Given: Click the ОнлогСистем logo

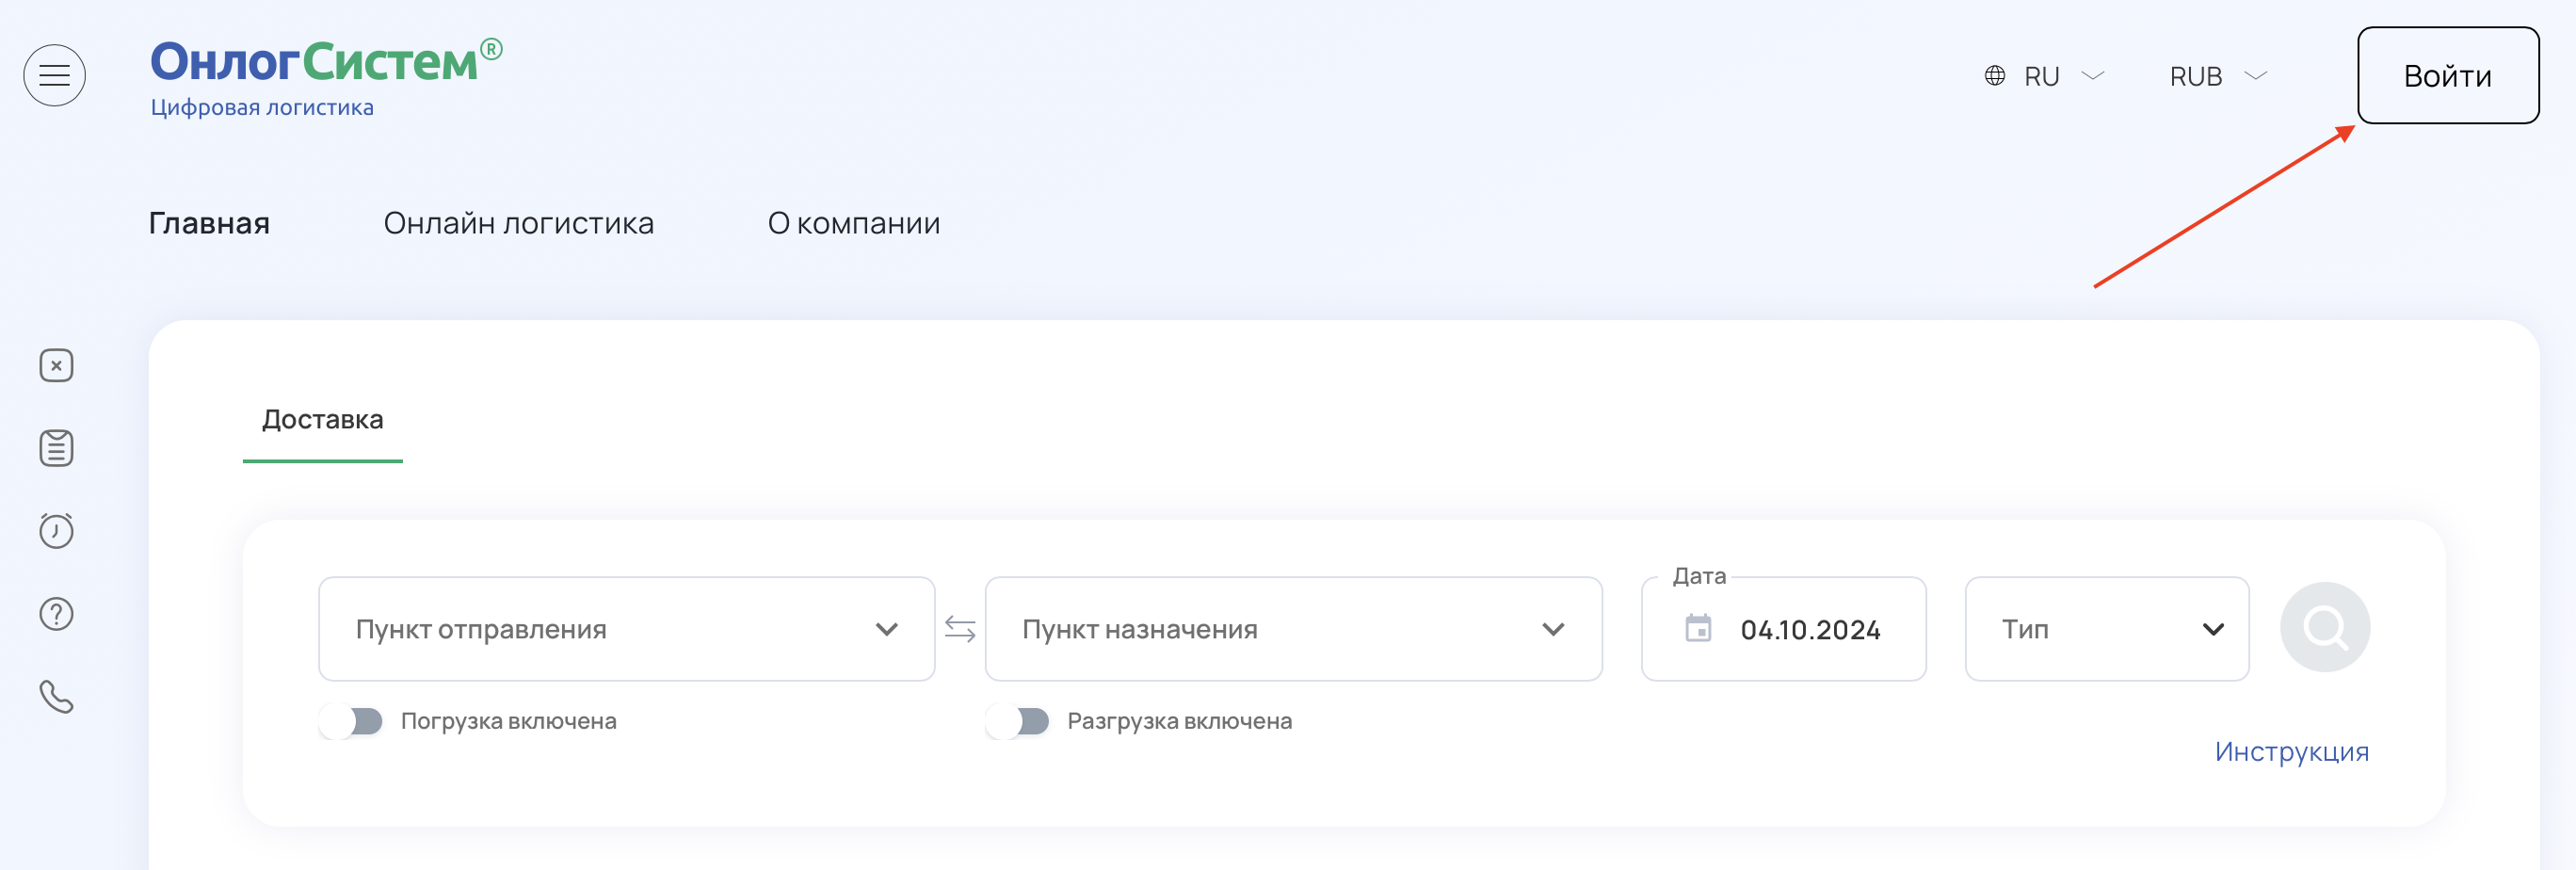Looking at the screenshot, I should point(325,62).
